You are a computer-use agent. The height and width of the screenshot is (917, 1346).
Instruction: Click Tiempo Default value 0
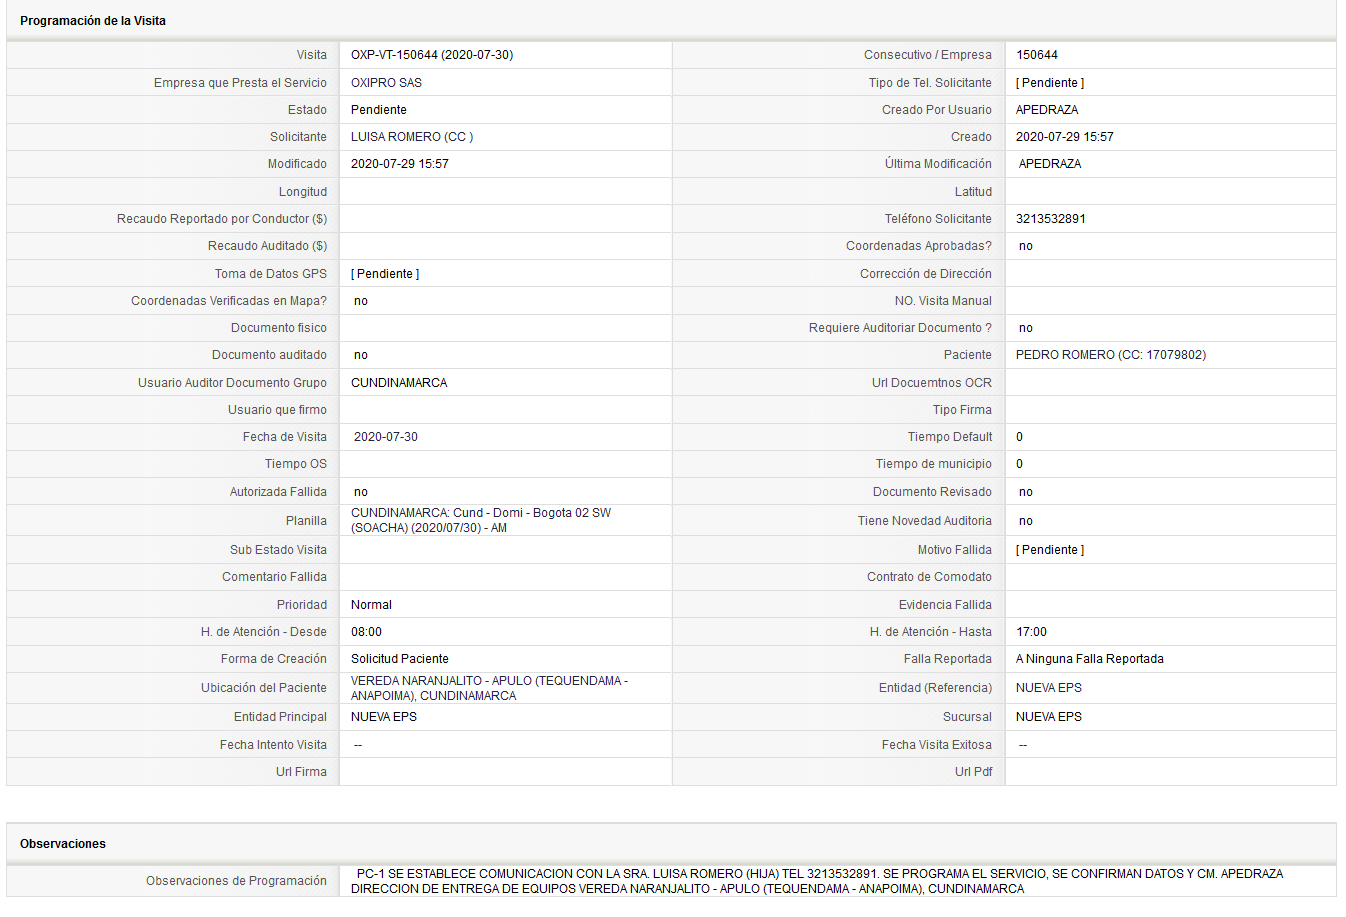coord(1020,437)
